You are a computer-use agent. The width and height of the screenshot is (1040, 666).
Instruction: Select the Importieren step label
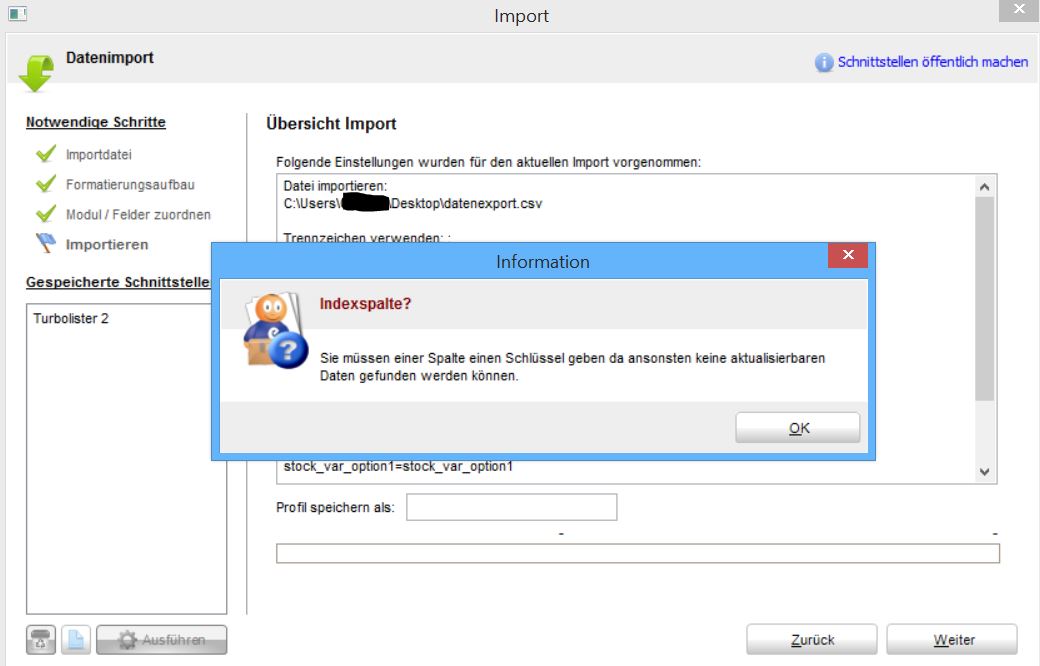(107, 245)
